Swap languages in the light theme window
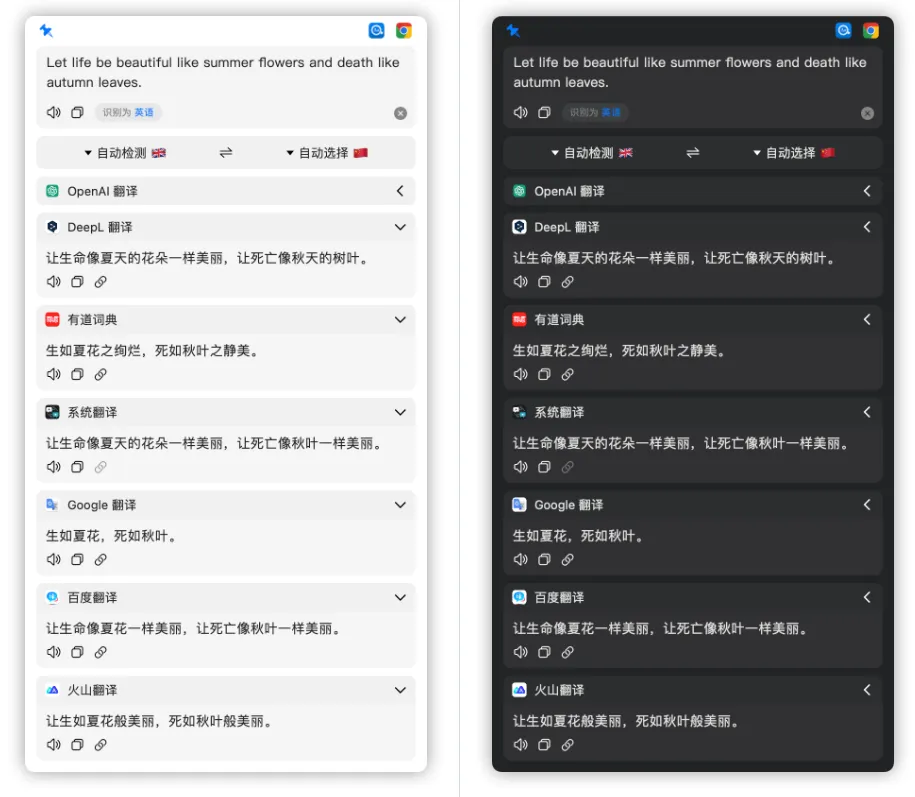The image size is (915, 797). click(x=226, y=153)
